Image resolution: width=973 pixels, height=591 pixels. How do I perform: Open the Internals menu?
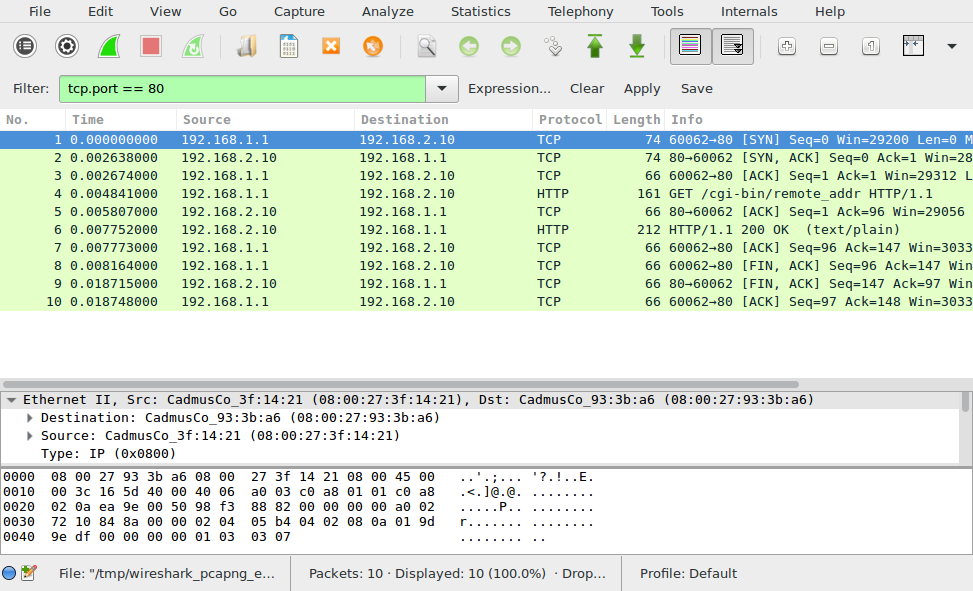click(x=749, y=11)
